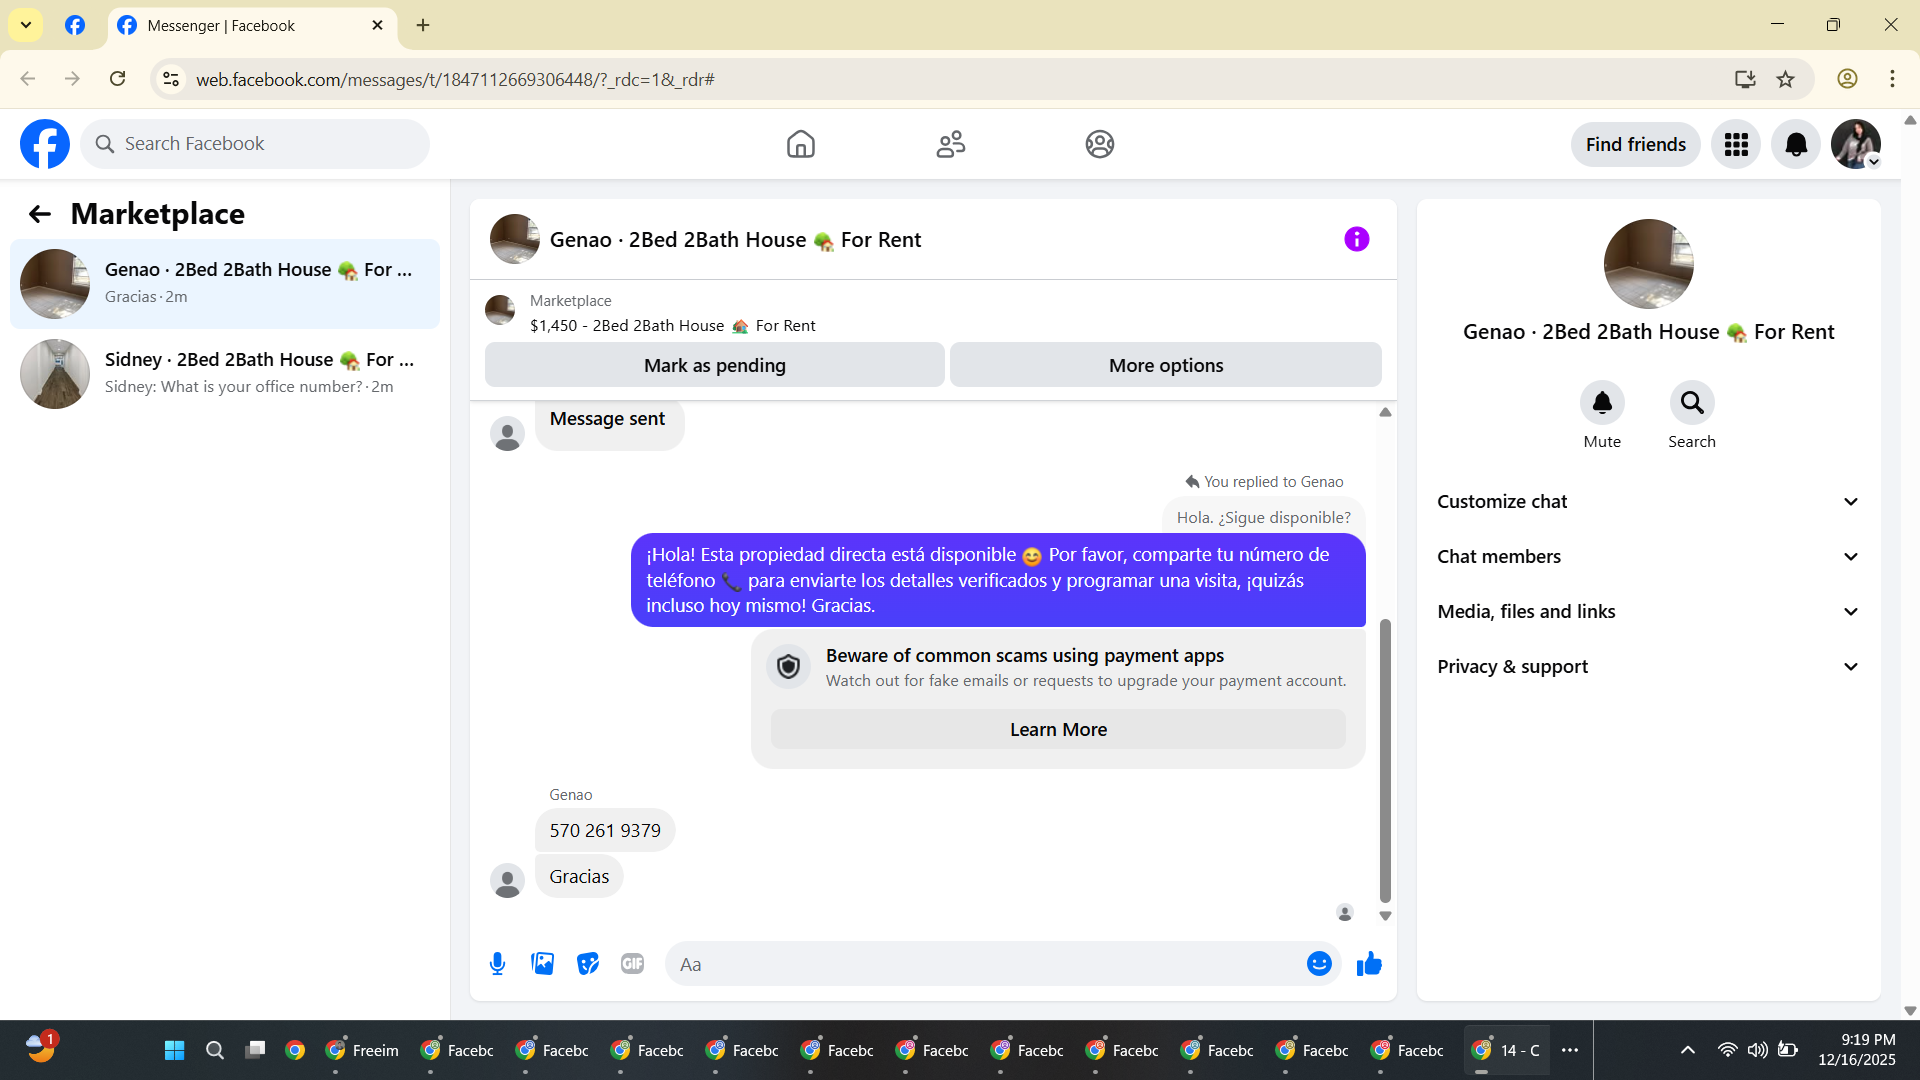Choose a GIF using the GIF icon
The image size is (1920, 1080).
632,964
